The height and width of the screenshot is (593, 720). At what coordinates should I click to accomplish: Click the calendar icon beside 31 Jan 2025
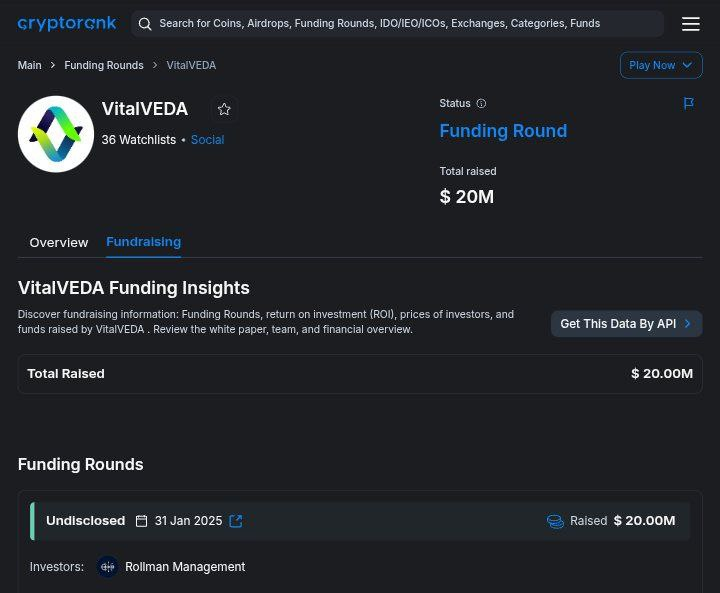coord(141,521)
